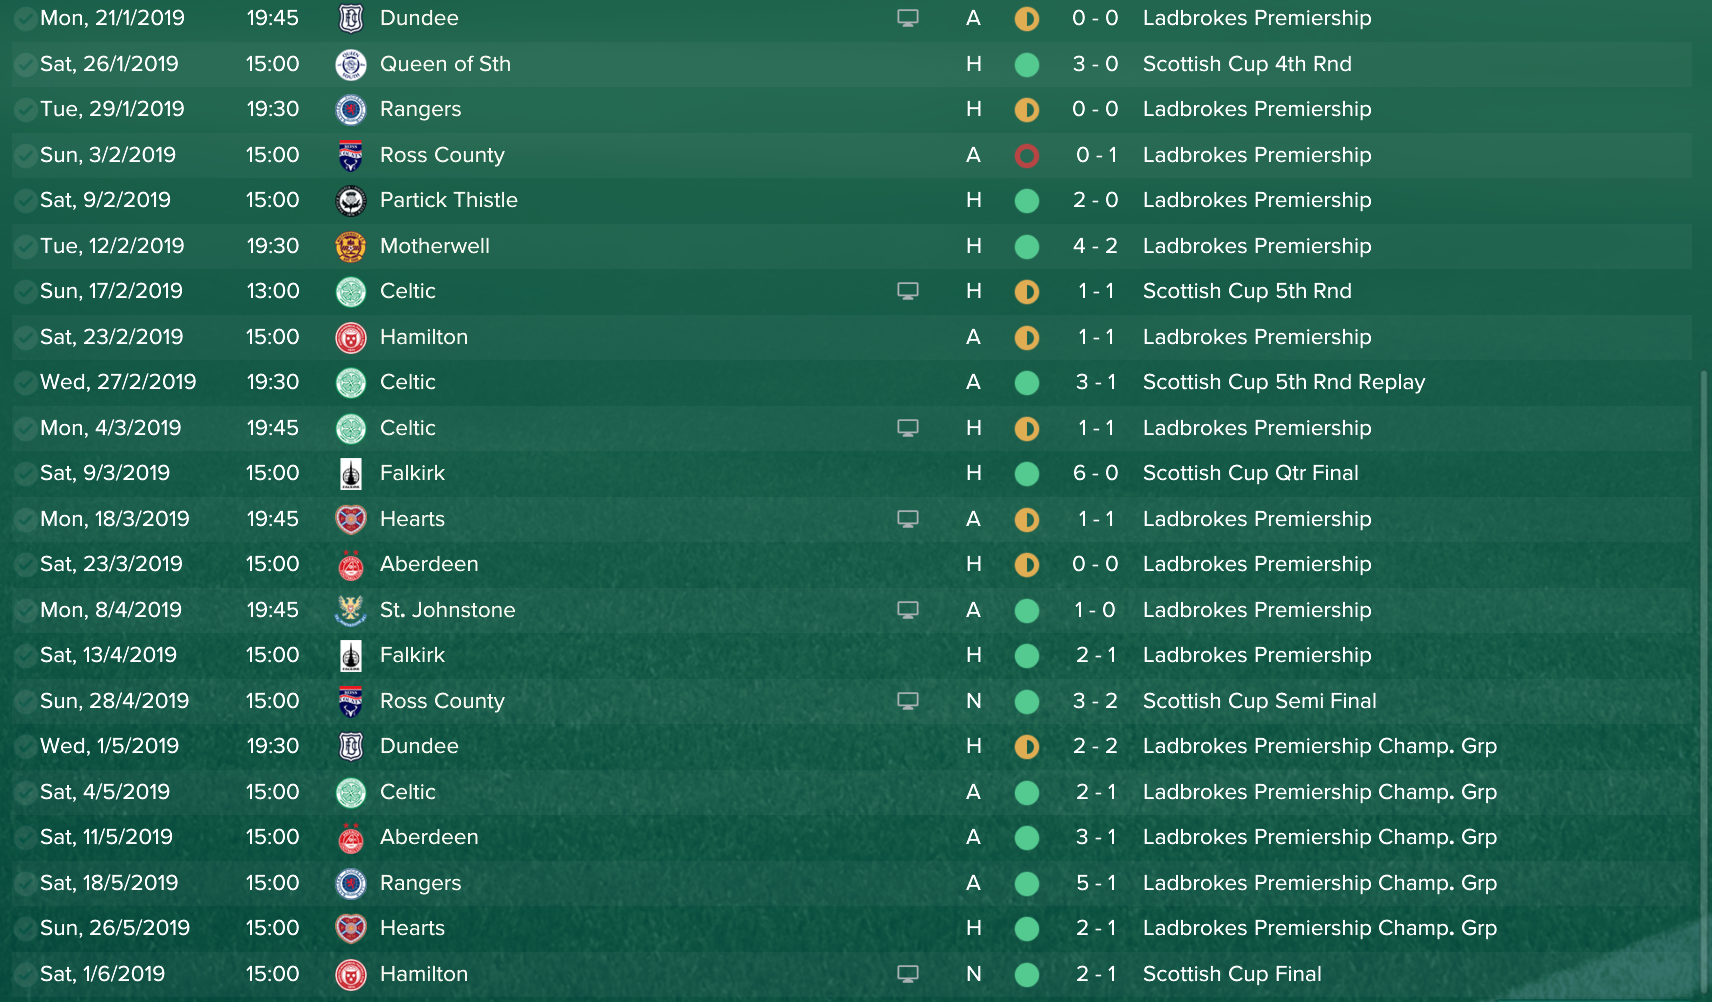
Task: Click the vertical scrollbar on the right edge
Action: (x=1704, y=680)
